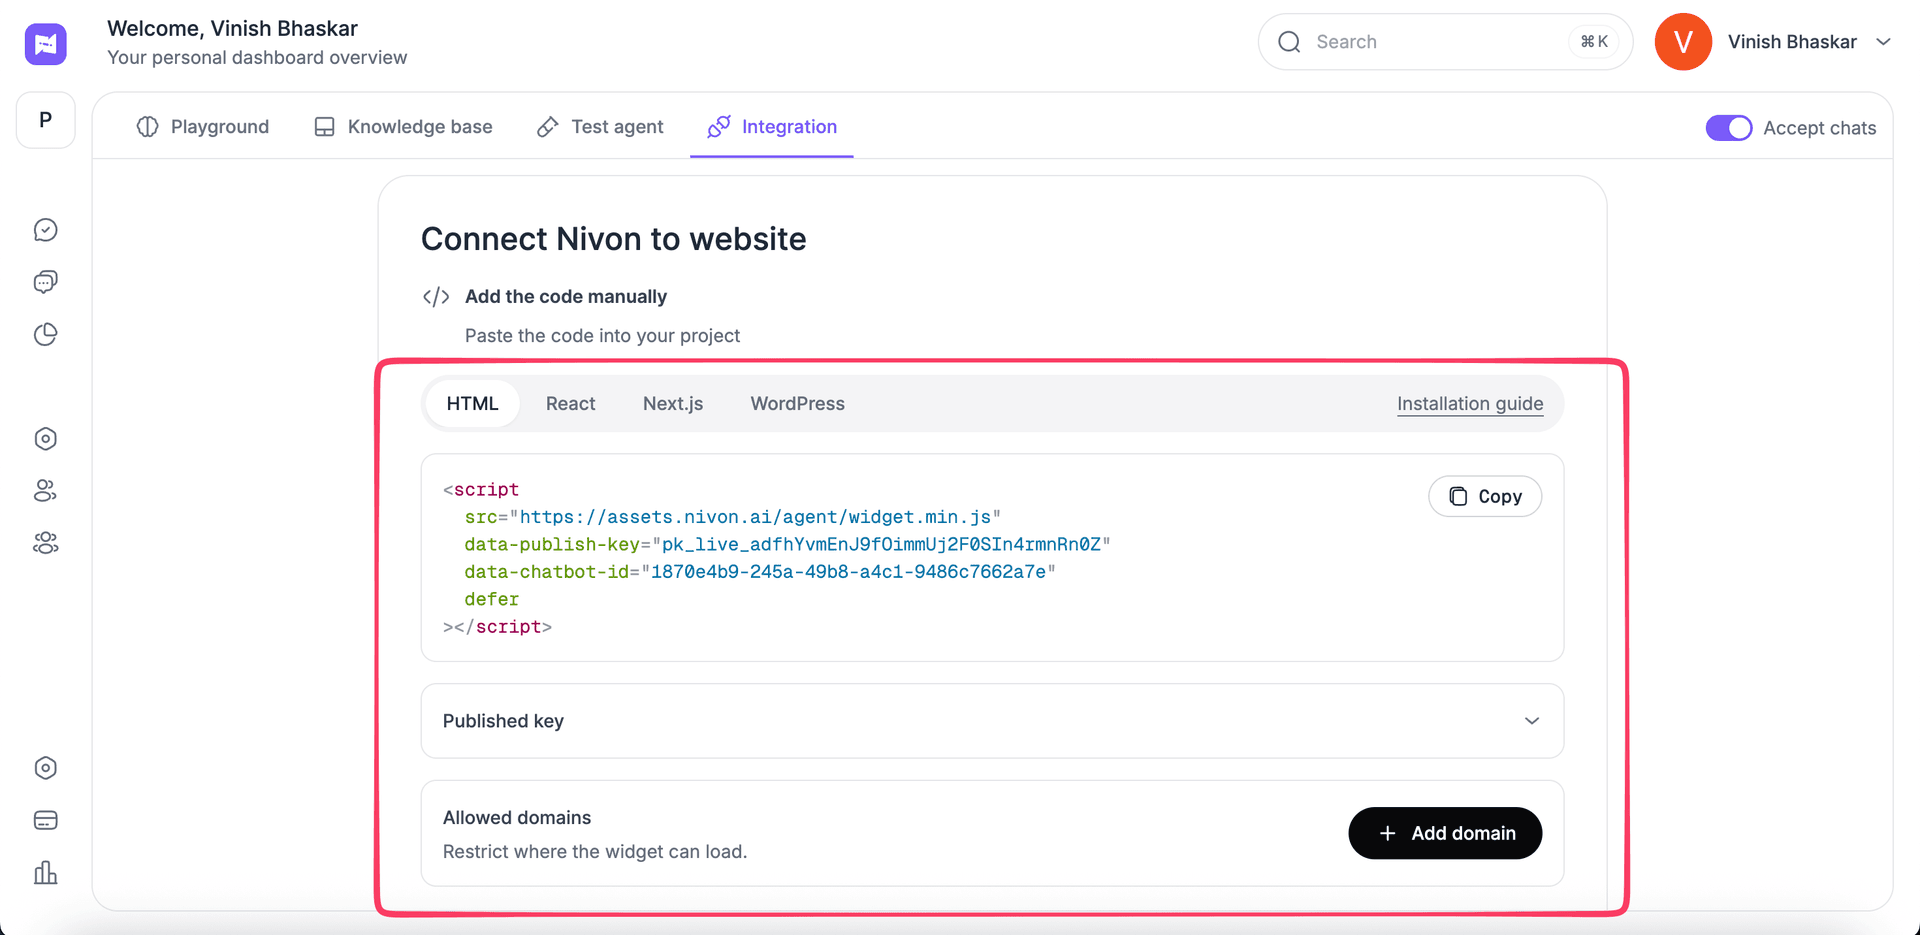
Task: Open the contacts people sidebar icon
Action: point(45,491)
